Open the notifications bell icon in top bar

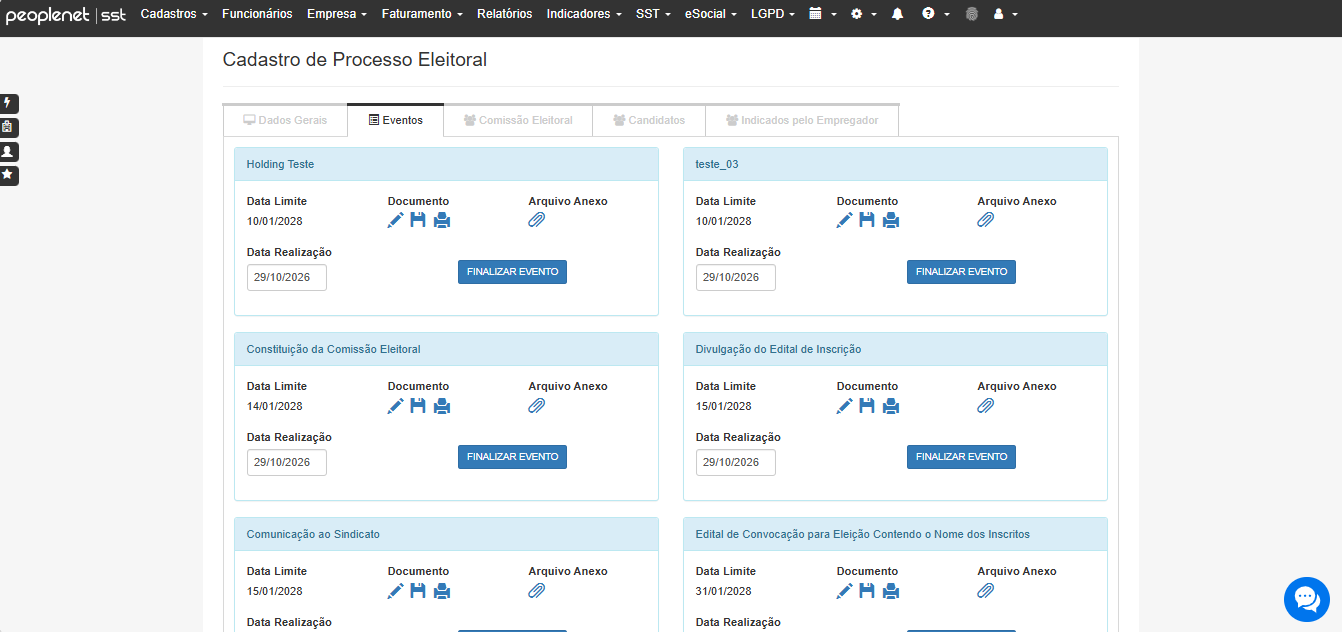(897, 14)
